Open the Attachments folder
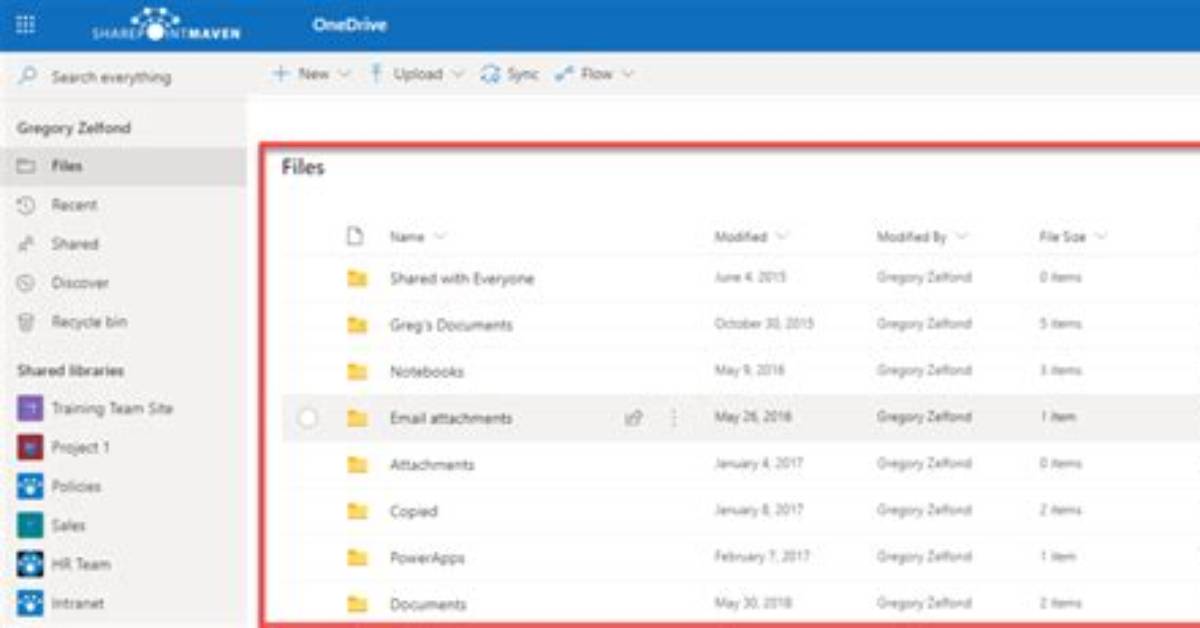The height and width of the screenshot is (628, 1200). (x=432, y=464)
